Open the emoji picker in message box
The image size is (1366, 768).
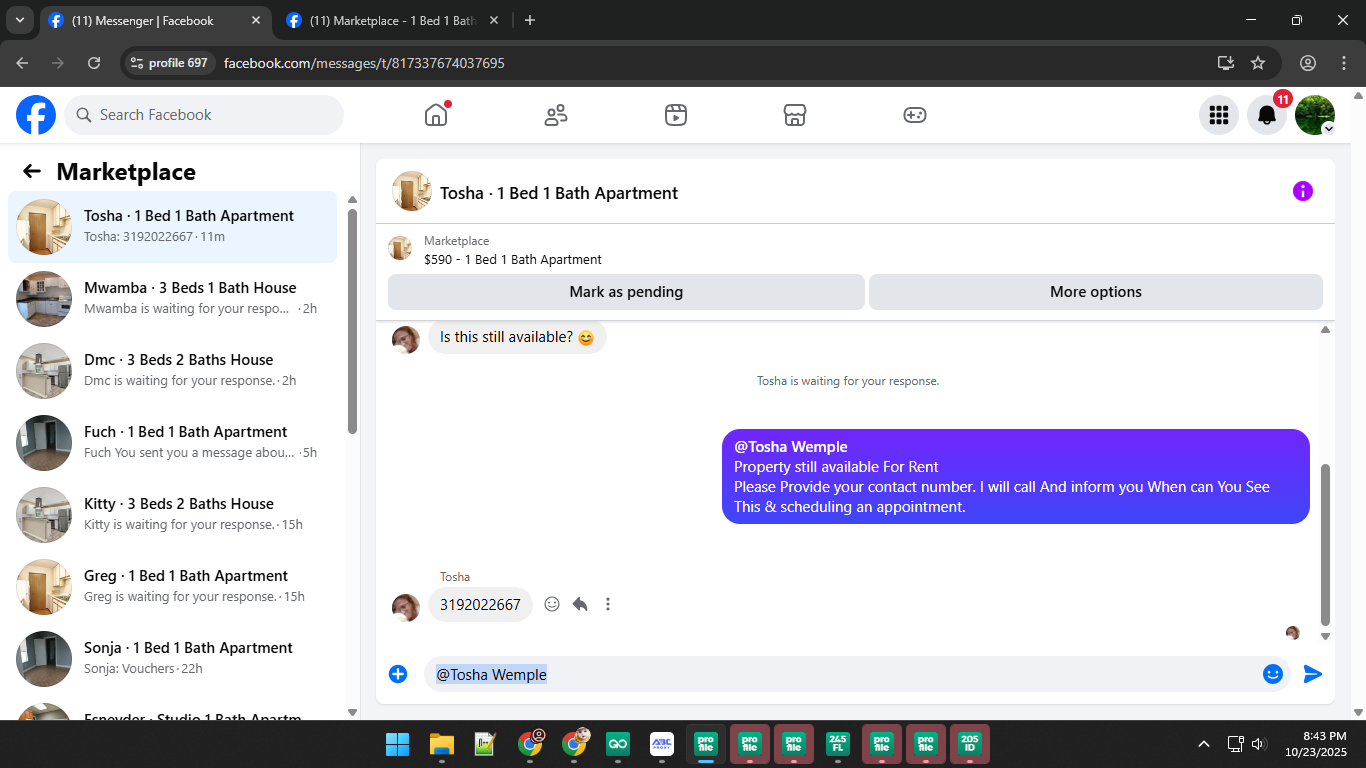(1273, 674)
